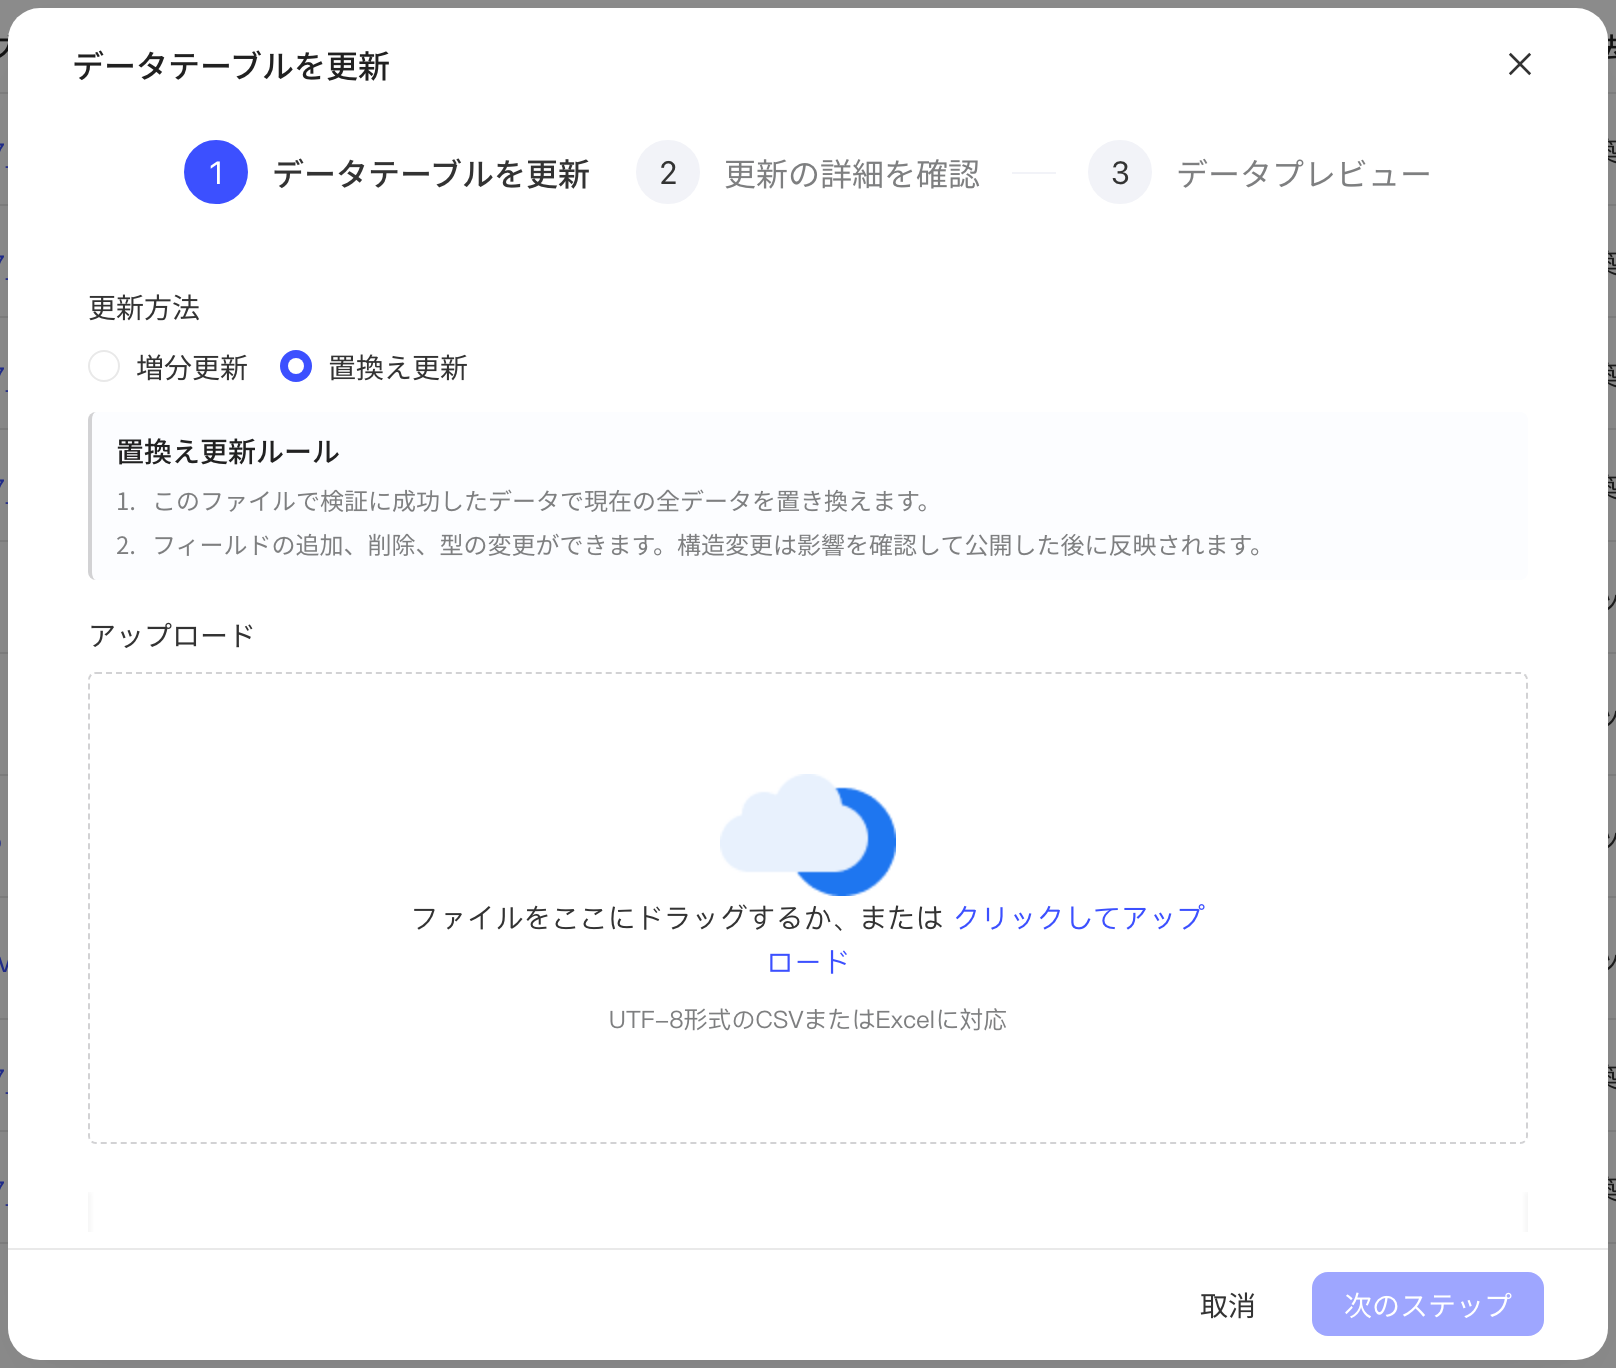Image resolution: width=1616 pixels, height=1368 pixels.
Task: Select the 置換え更新 radio button
Action: [x=296, y=367]
